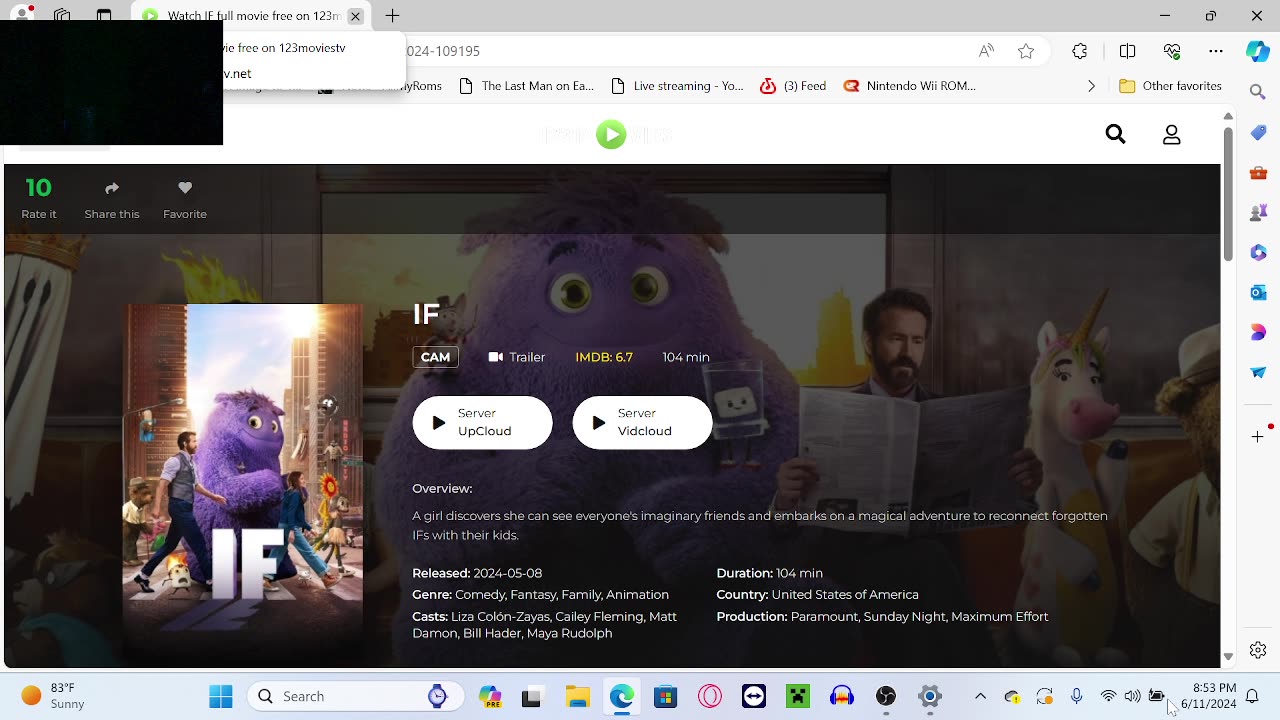This screenshot has height=720, width=1280.
Task: Open weather widget 83°F Sunny
Action: point(55,696)
